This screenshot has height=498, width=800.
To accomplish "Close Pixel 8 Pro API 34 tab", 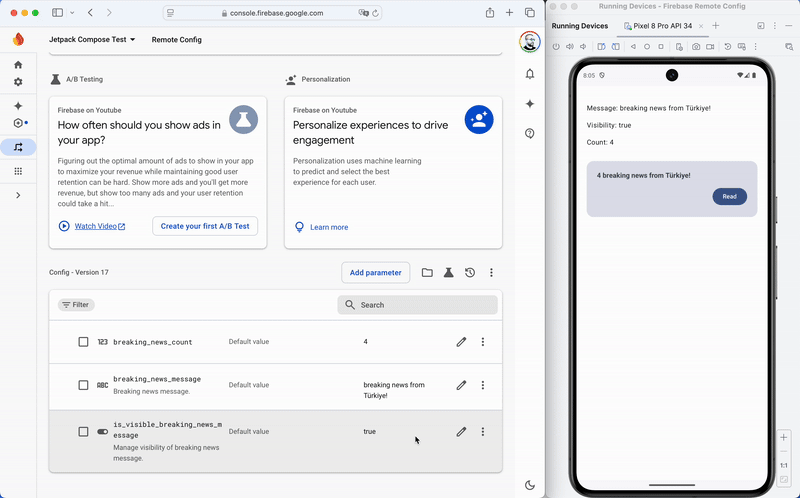I will click(x=701, y=26).
